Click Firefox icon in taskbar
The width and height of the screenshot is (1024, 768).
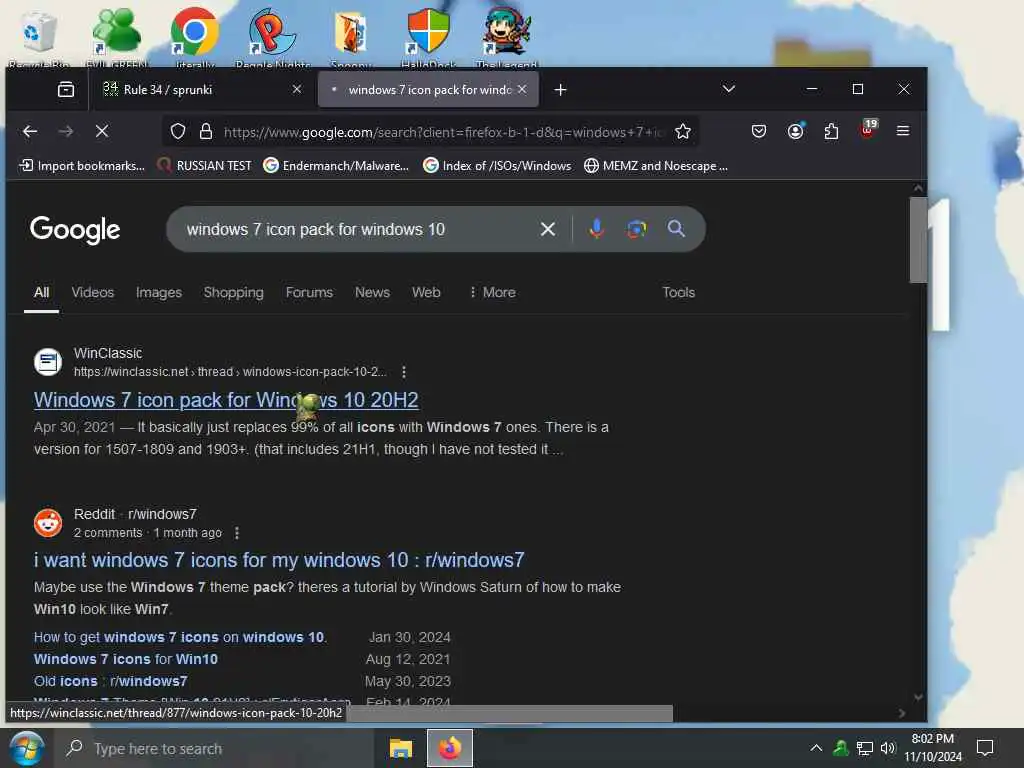pyautogui.click(x=449, y=748)
